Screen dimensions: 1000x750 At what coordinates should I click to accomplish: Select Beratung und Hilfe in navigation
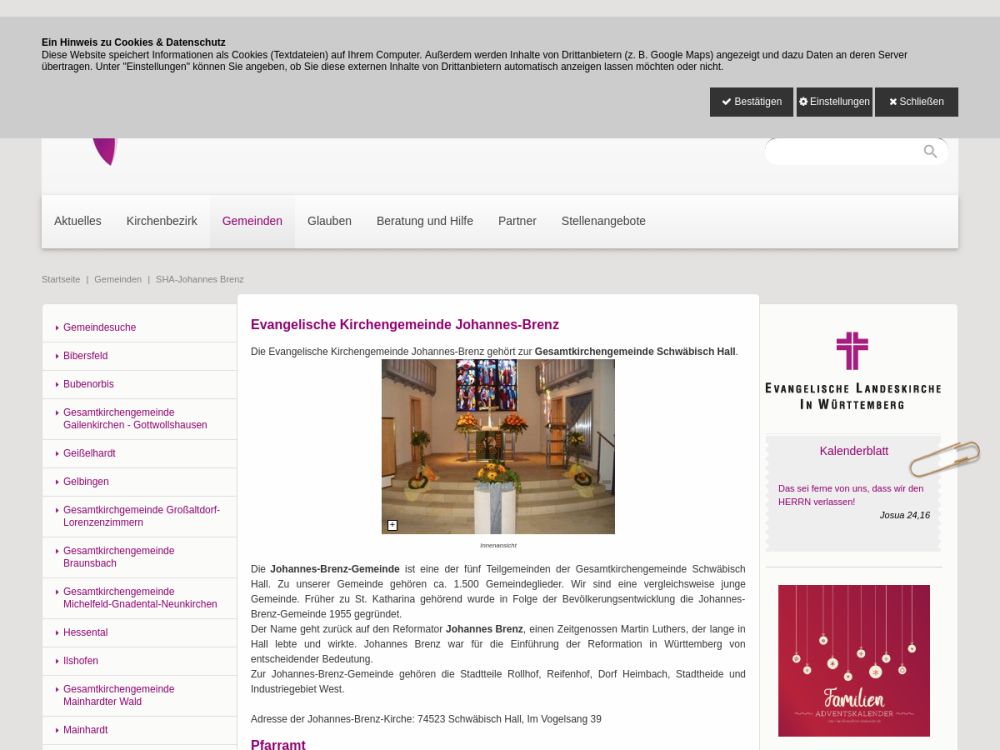(424, 221)
